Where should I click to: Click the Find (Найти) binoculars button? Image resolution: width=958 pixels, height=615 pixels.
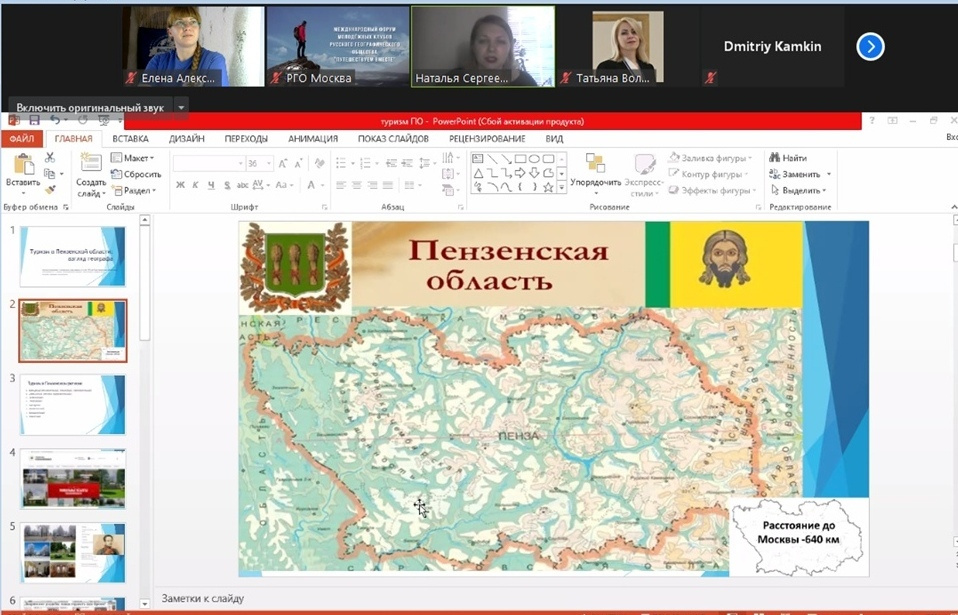(788, 158)
